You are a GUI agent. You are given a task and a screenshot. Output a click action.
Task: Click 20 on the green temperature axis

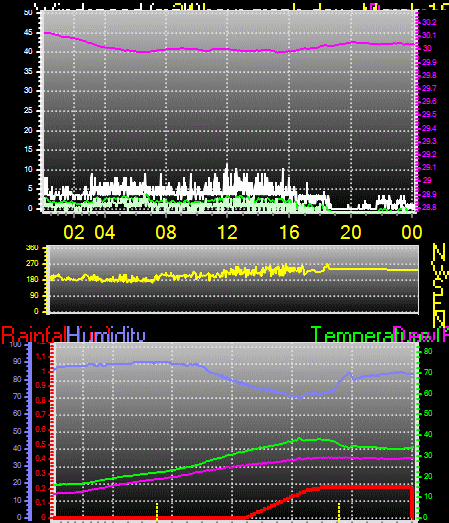(428, 476)
